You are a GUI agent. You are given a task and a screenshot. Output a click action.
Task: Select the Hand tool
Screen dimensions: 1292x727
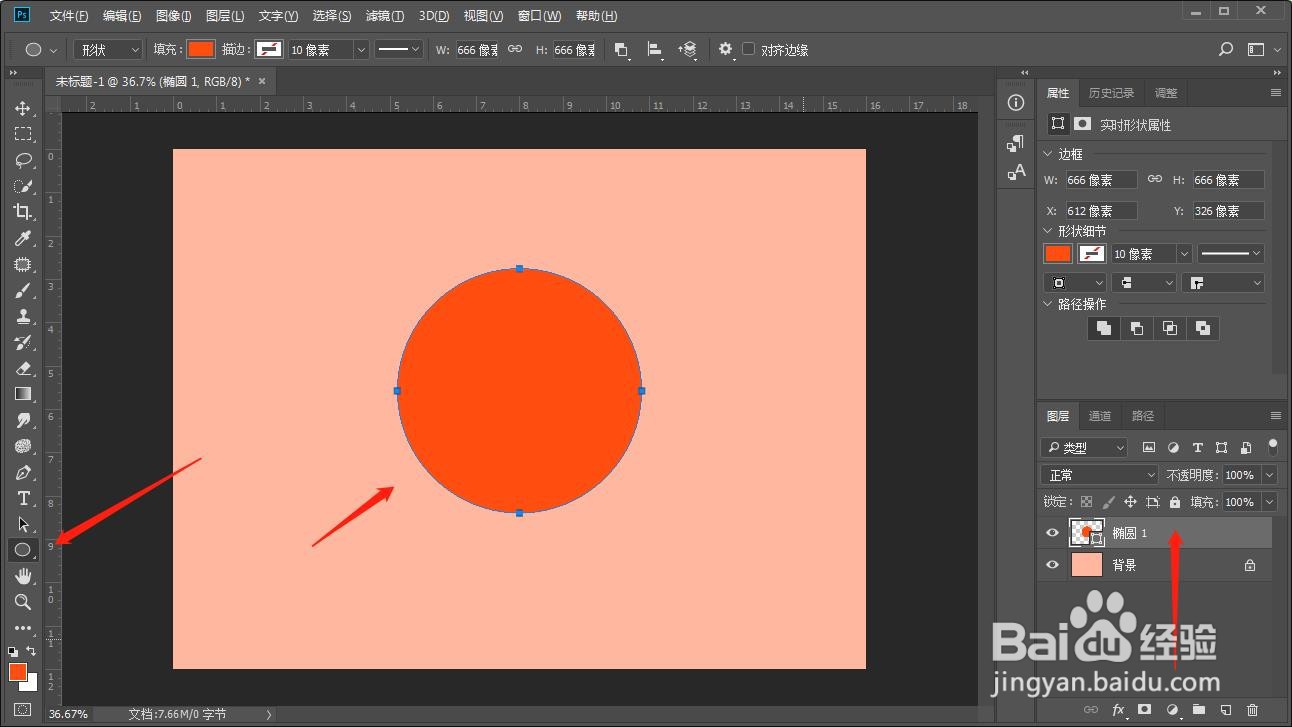point(22,576)
